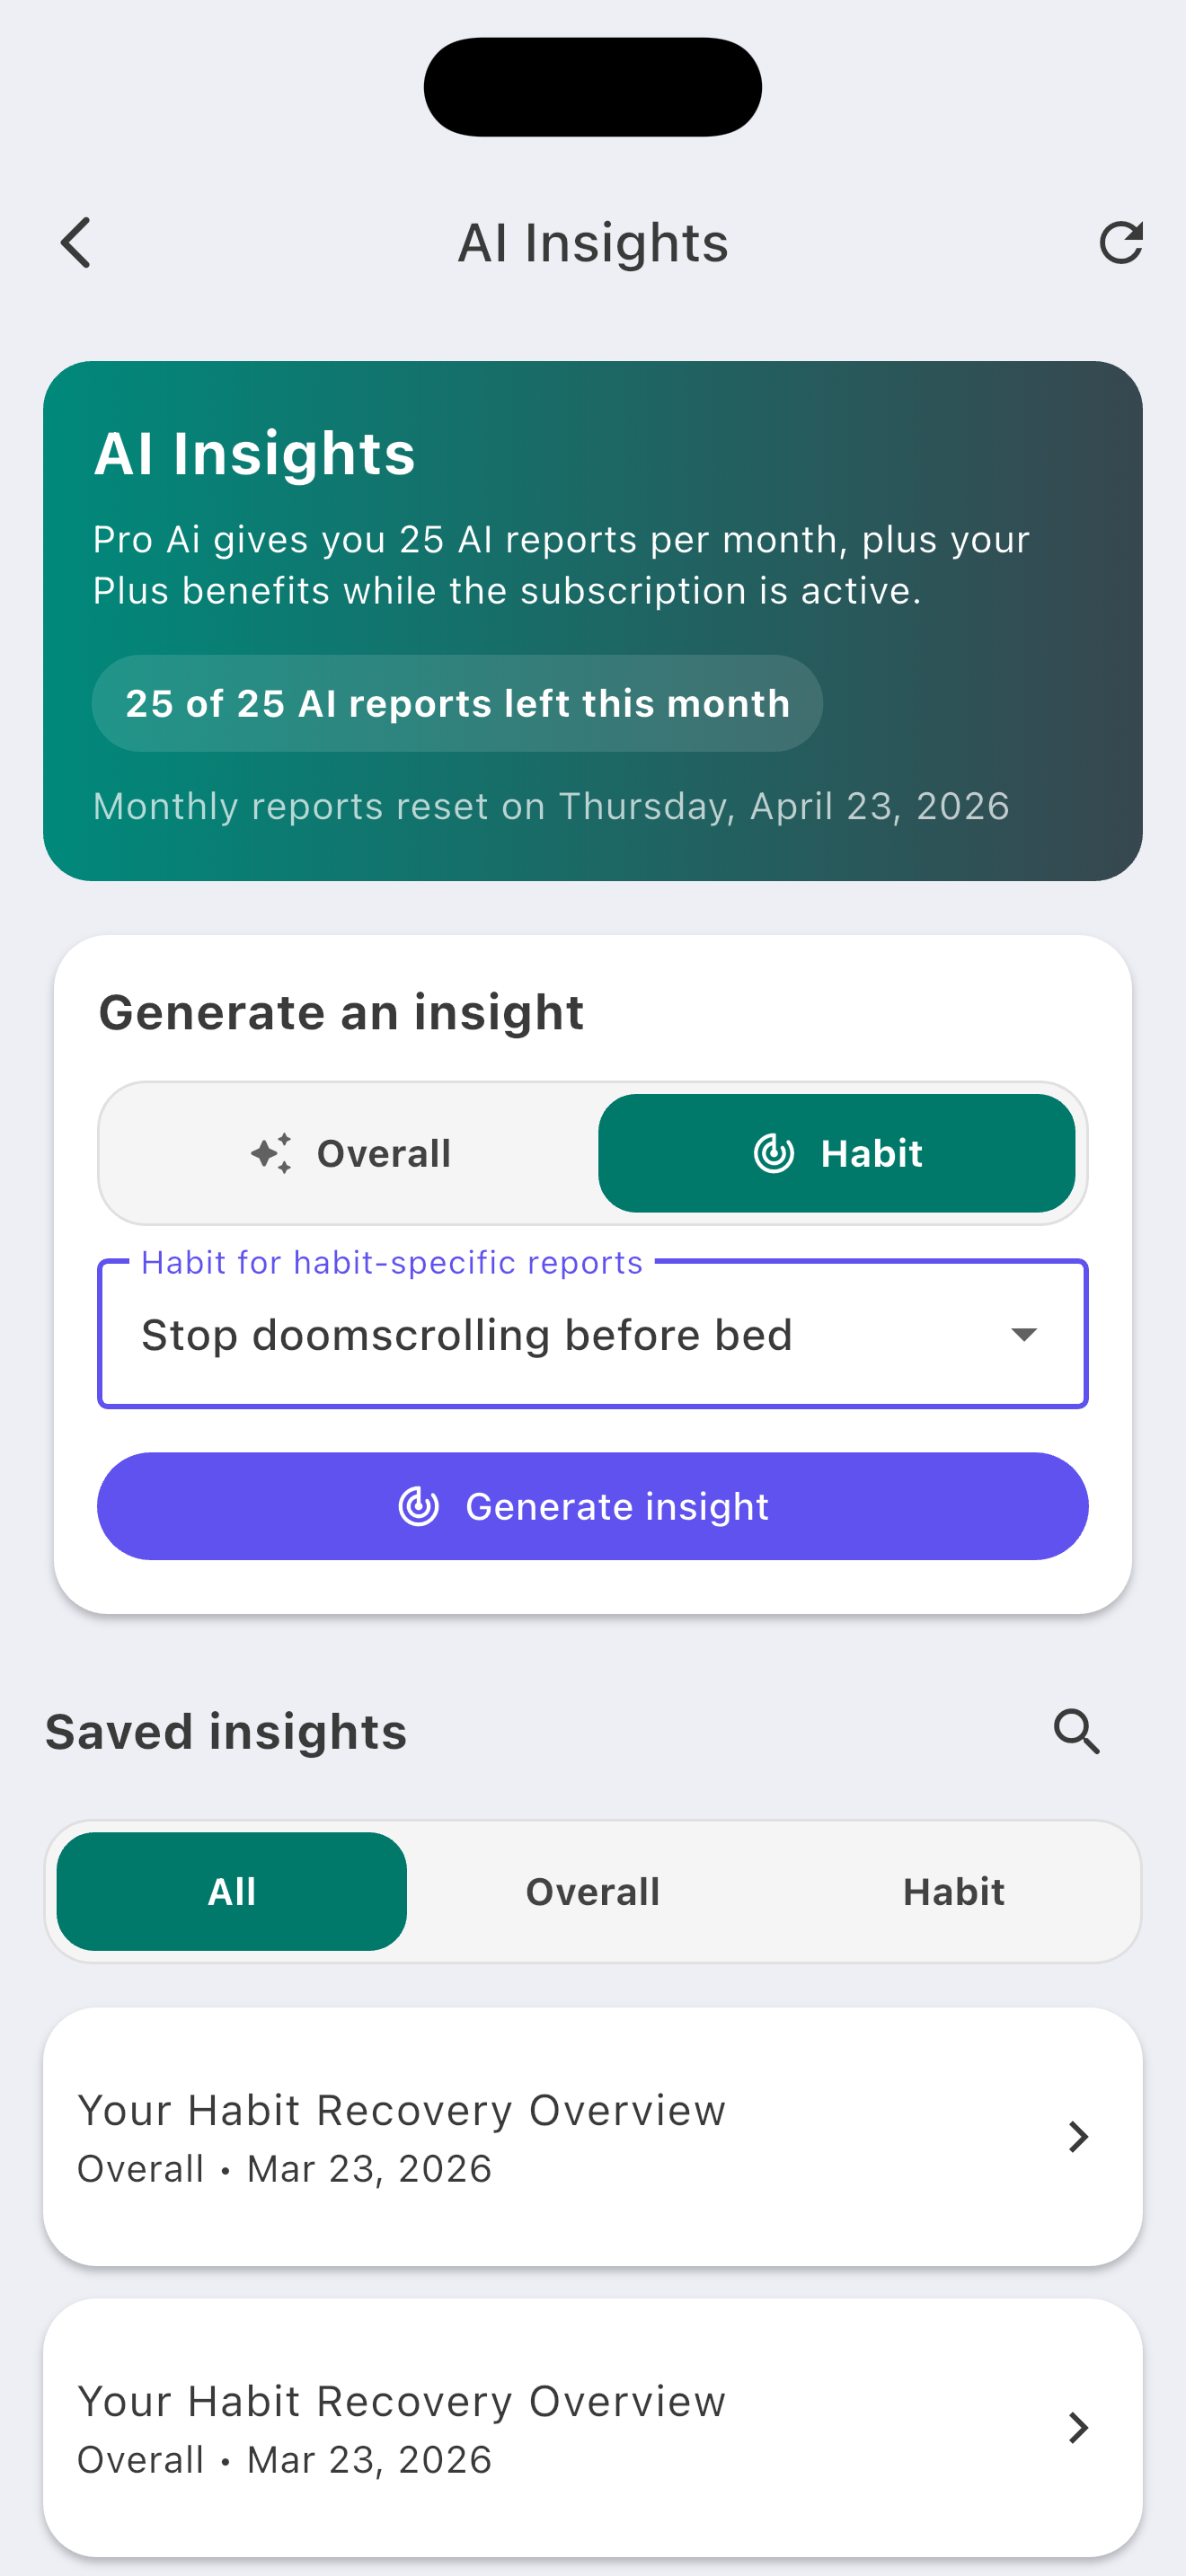Click dropdown arrow next to Stop doomscrolling before bed

[x=1024, y=1333]
